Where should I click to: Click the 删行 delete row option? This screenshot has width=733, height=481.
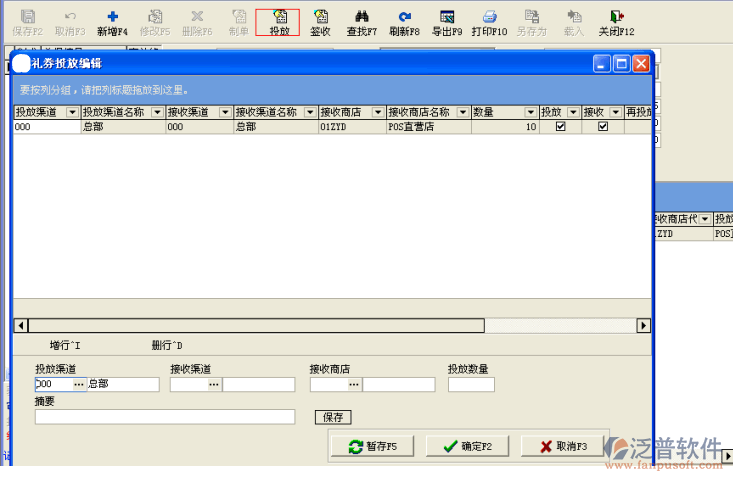point(167,346)
